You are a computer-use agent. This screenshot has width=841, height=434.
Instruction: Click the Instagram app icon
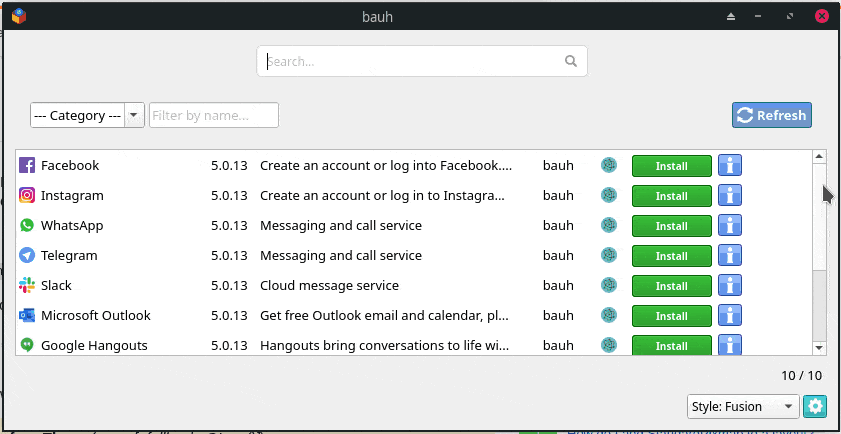(x=27, y=195)
